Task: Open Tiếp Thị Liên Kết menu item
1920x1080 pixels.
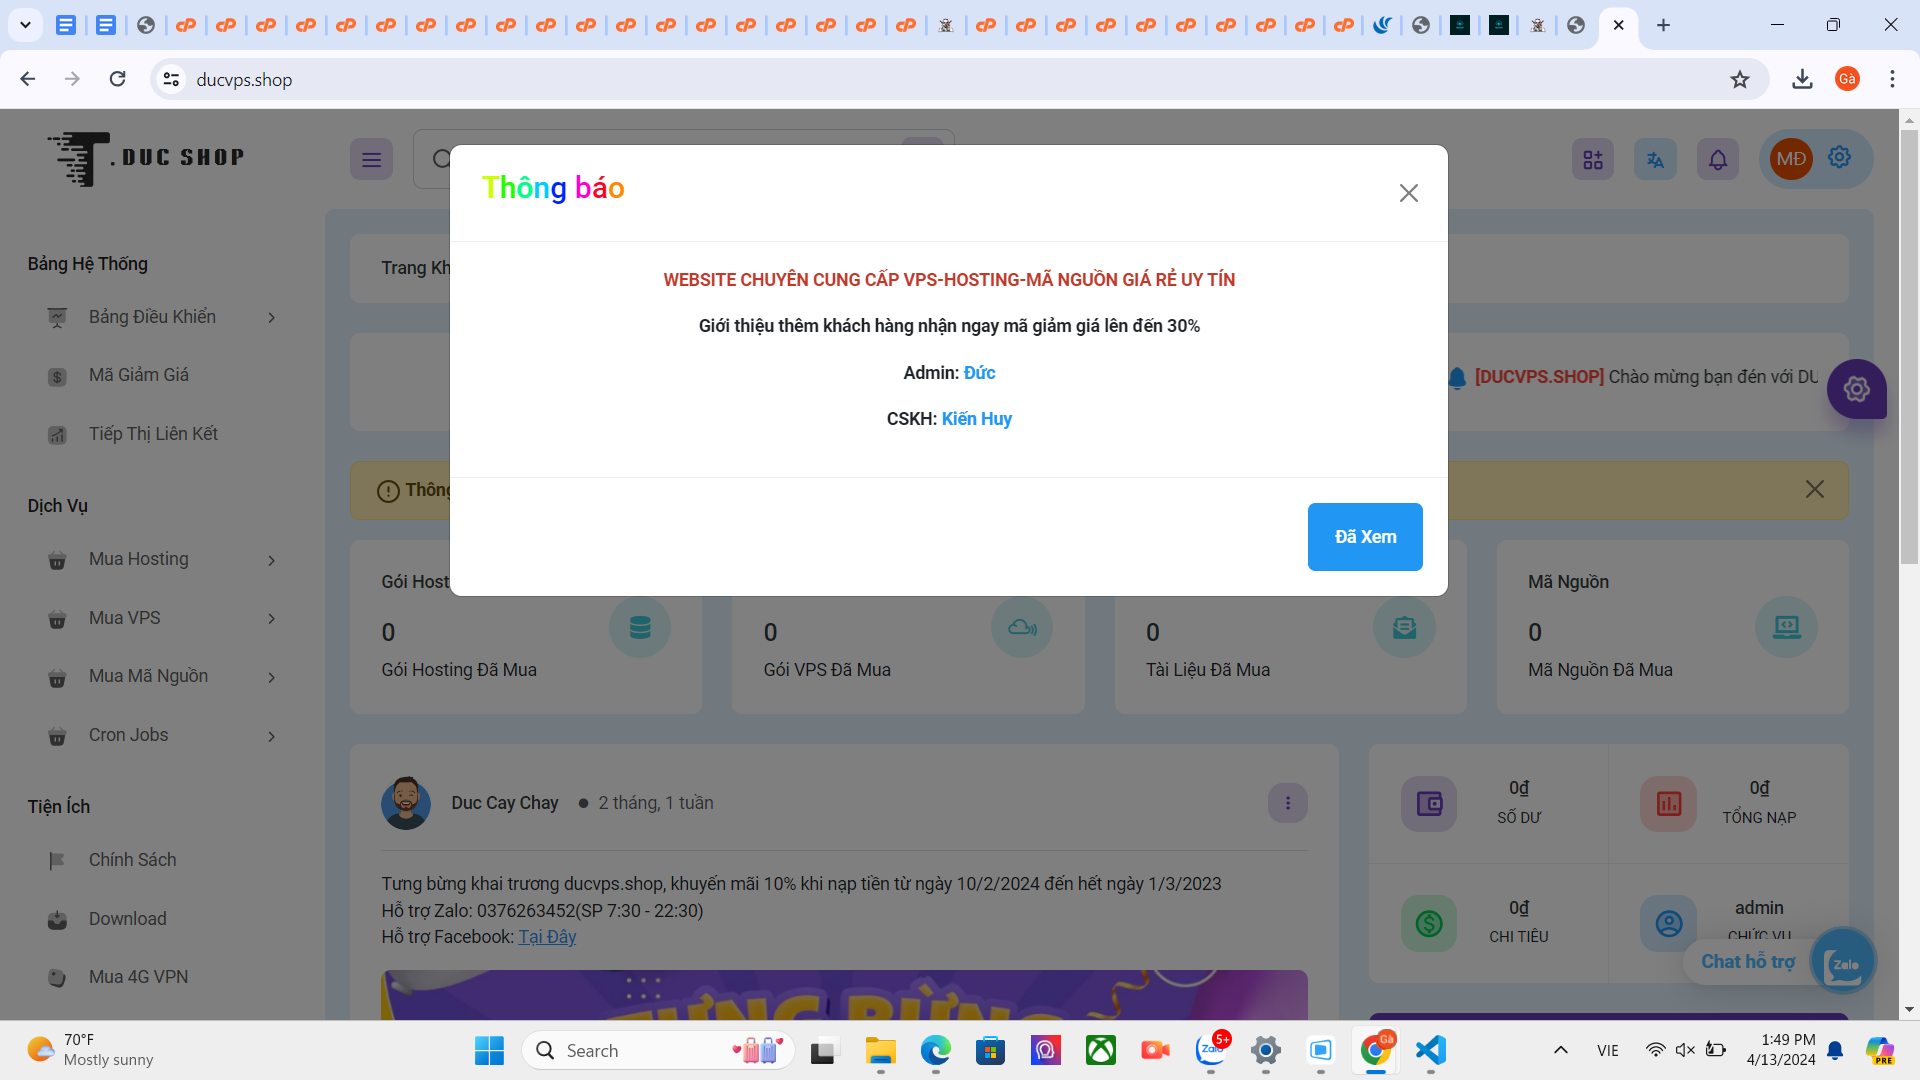Action: coord(153,434)
